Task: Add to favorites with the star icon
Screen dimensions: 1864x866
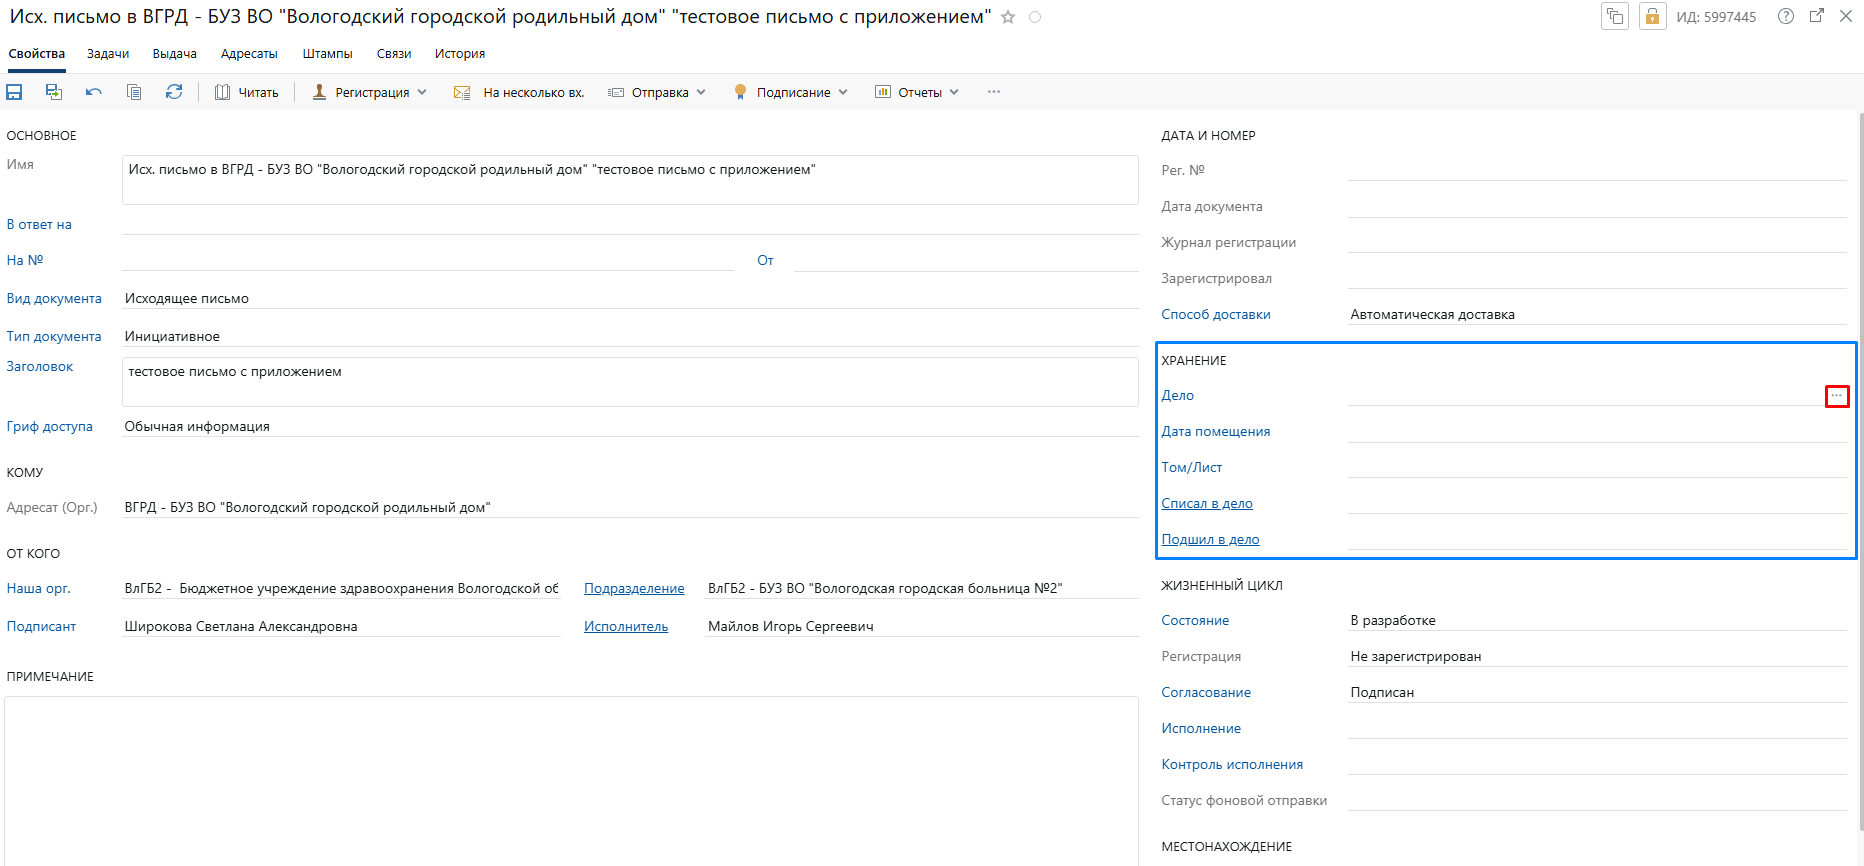Action: pyautogui.click(x=1008, y=17)
